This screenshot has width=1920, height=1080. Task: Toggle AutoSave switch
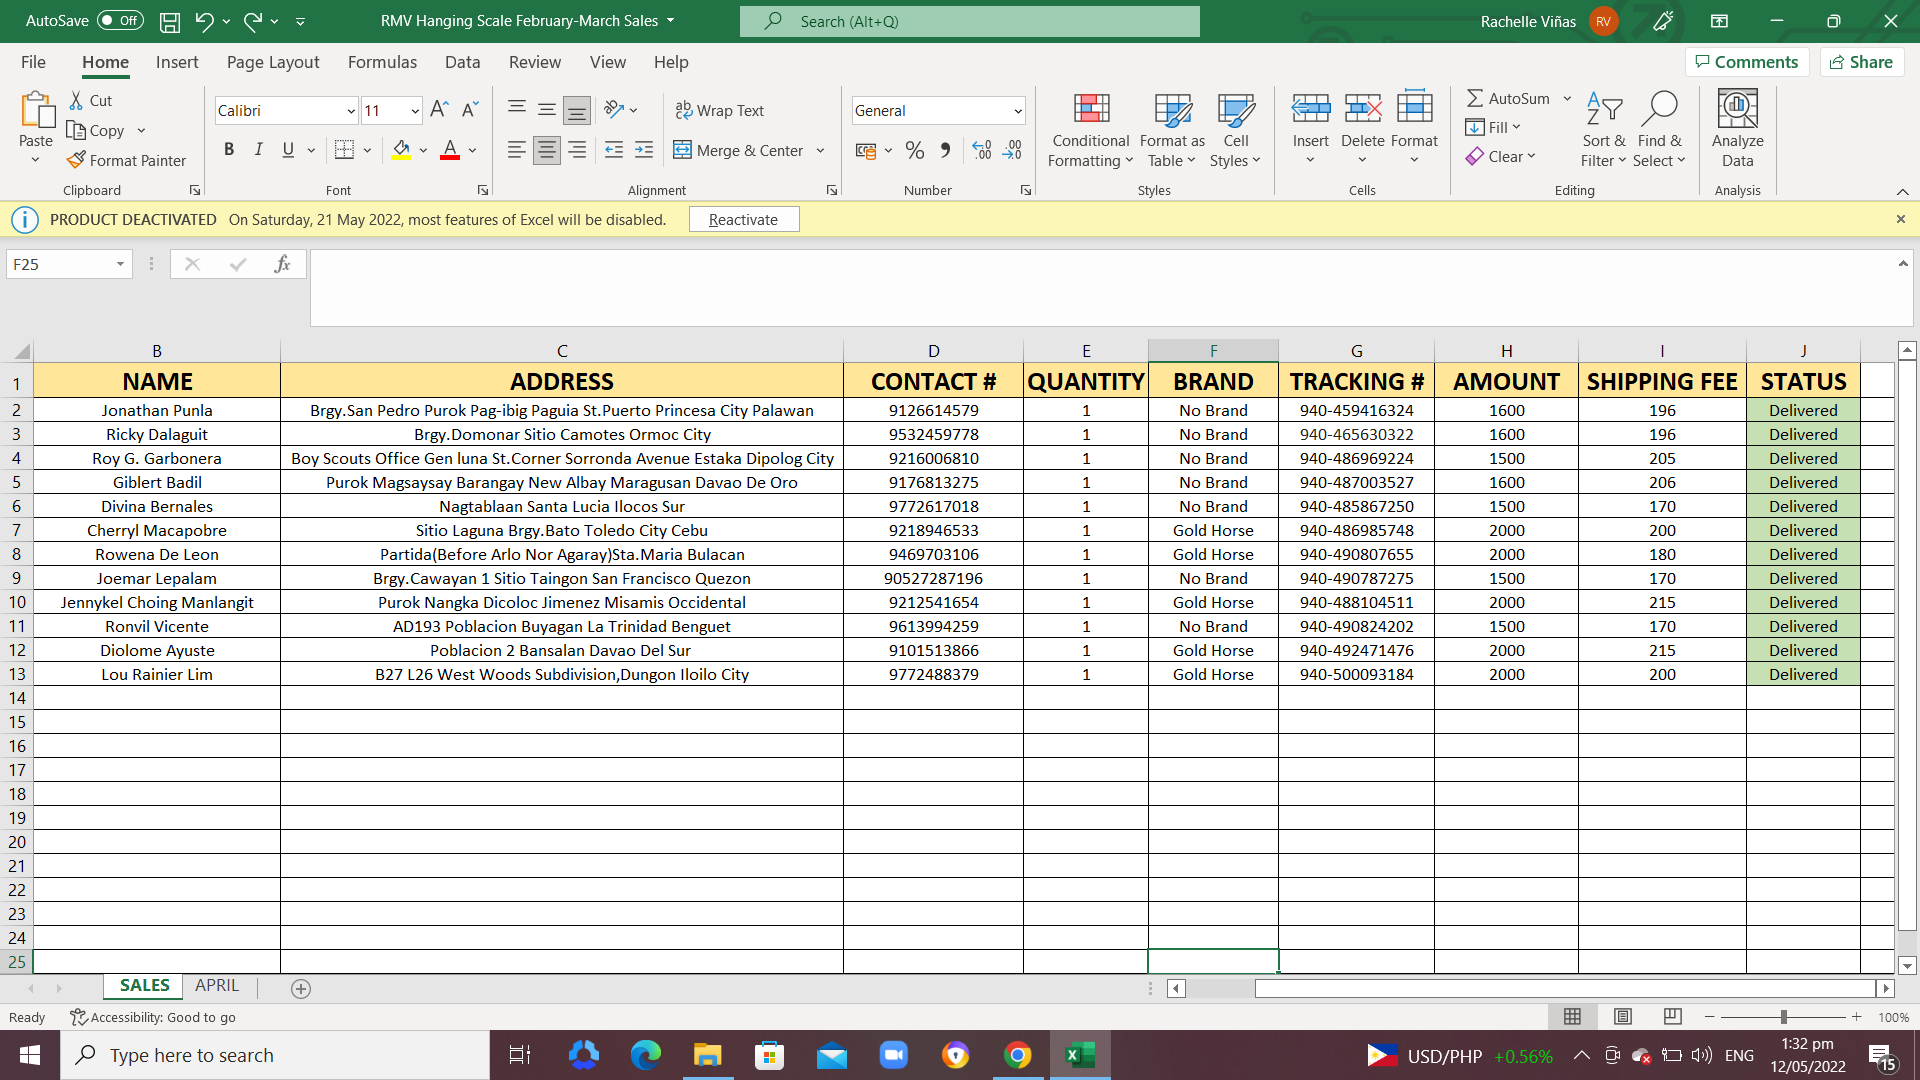pyautogui.click(x=120, y=21)
